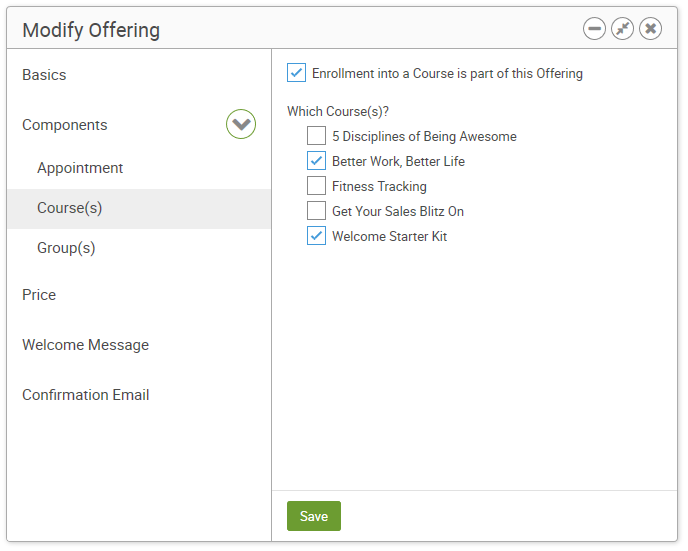688x551 pixels.
Task: Shrink dialog with the collapse arrows icon
Action: [x=622, y=29]
